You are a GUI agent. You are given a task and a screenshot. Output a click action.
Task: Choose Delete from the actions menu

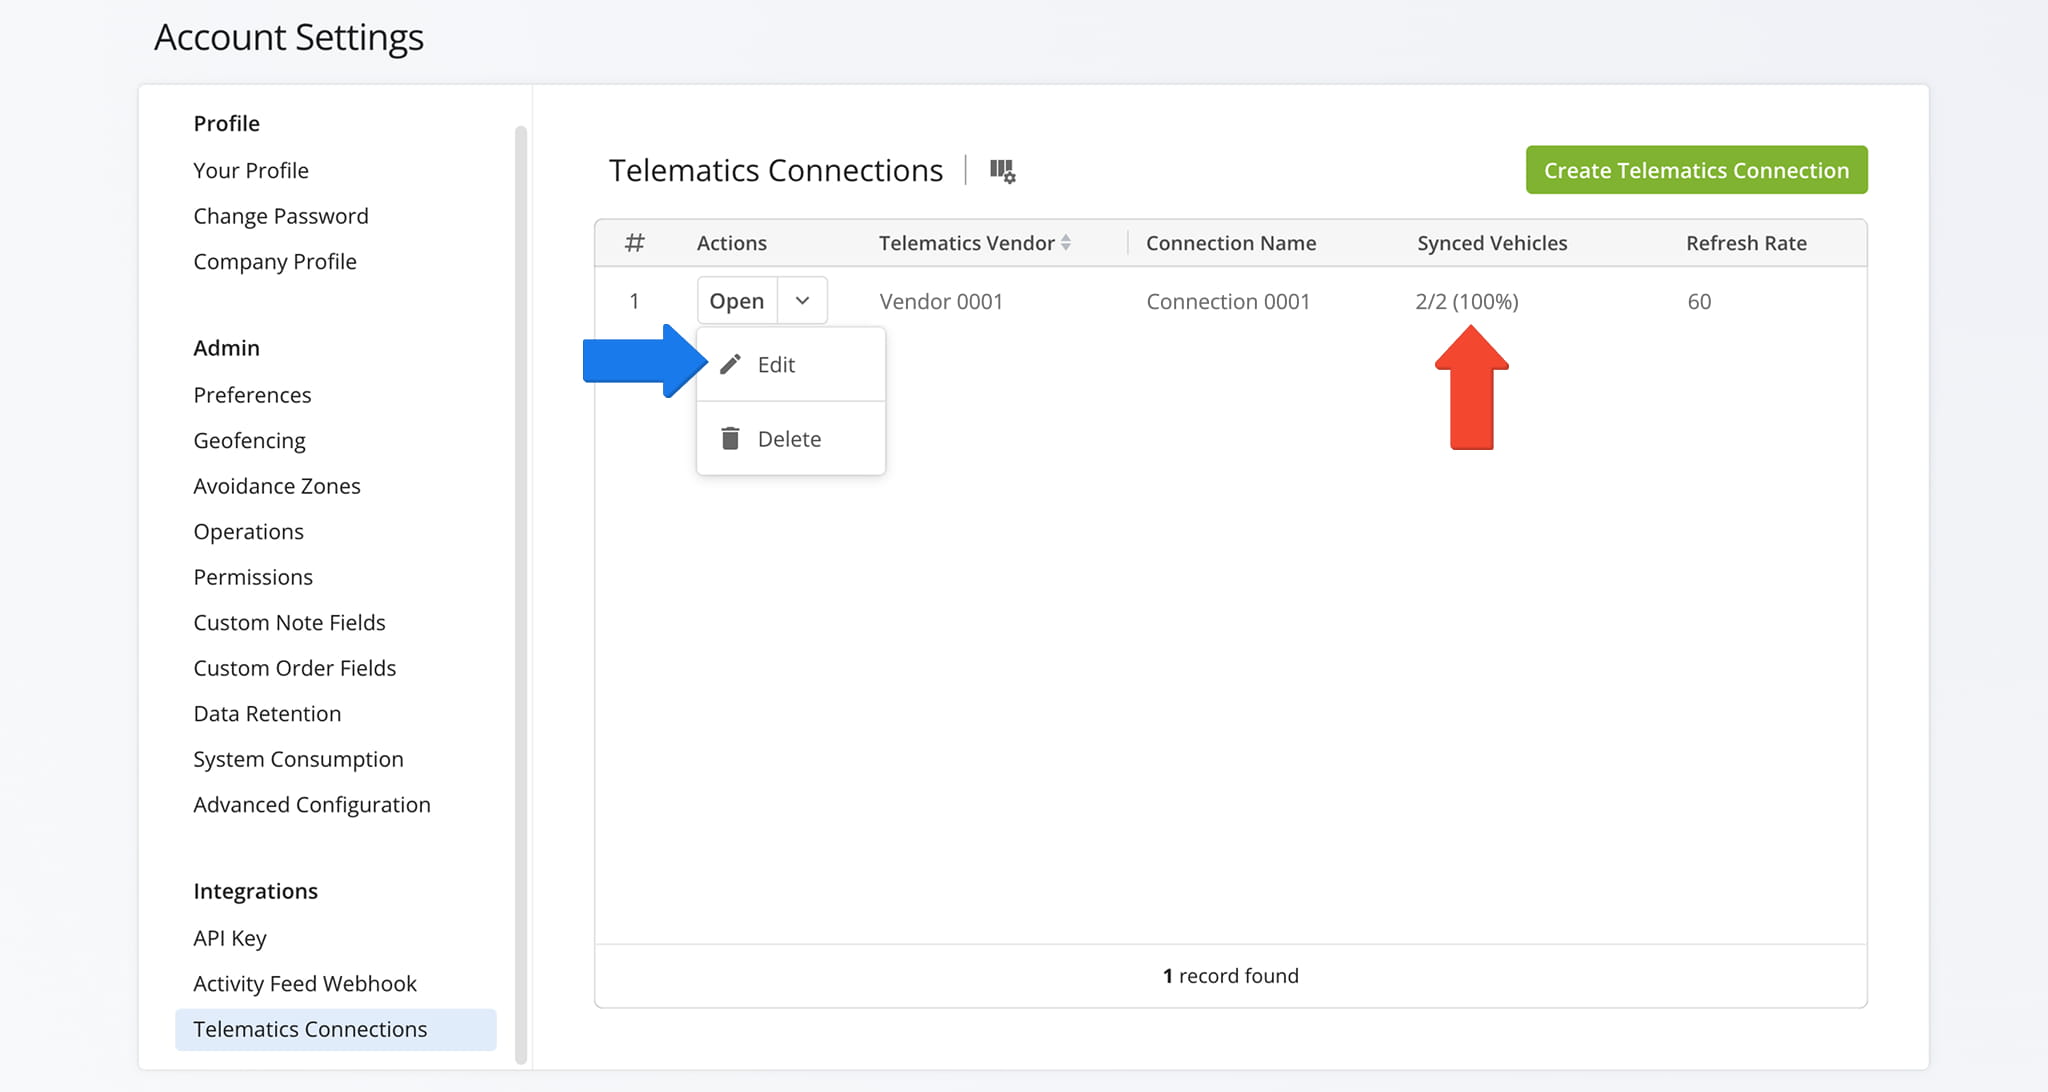click(x=789, y=439)
